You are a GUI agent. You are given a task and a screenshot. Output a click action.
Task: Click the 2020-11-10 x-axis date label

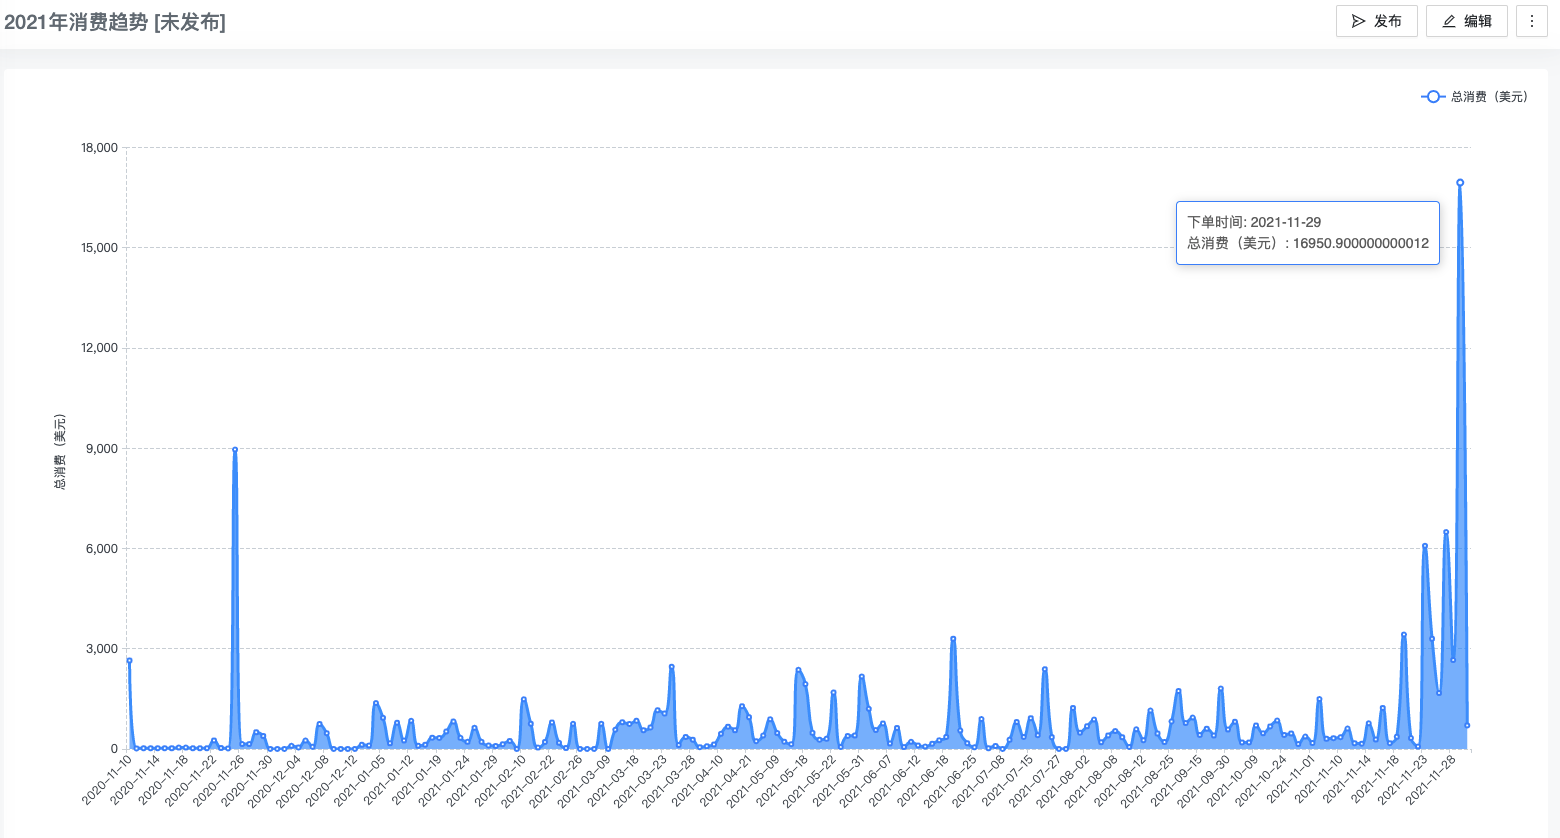click(x=108, y=780)
